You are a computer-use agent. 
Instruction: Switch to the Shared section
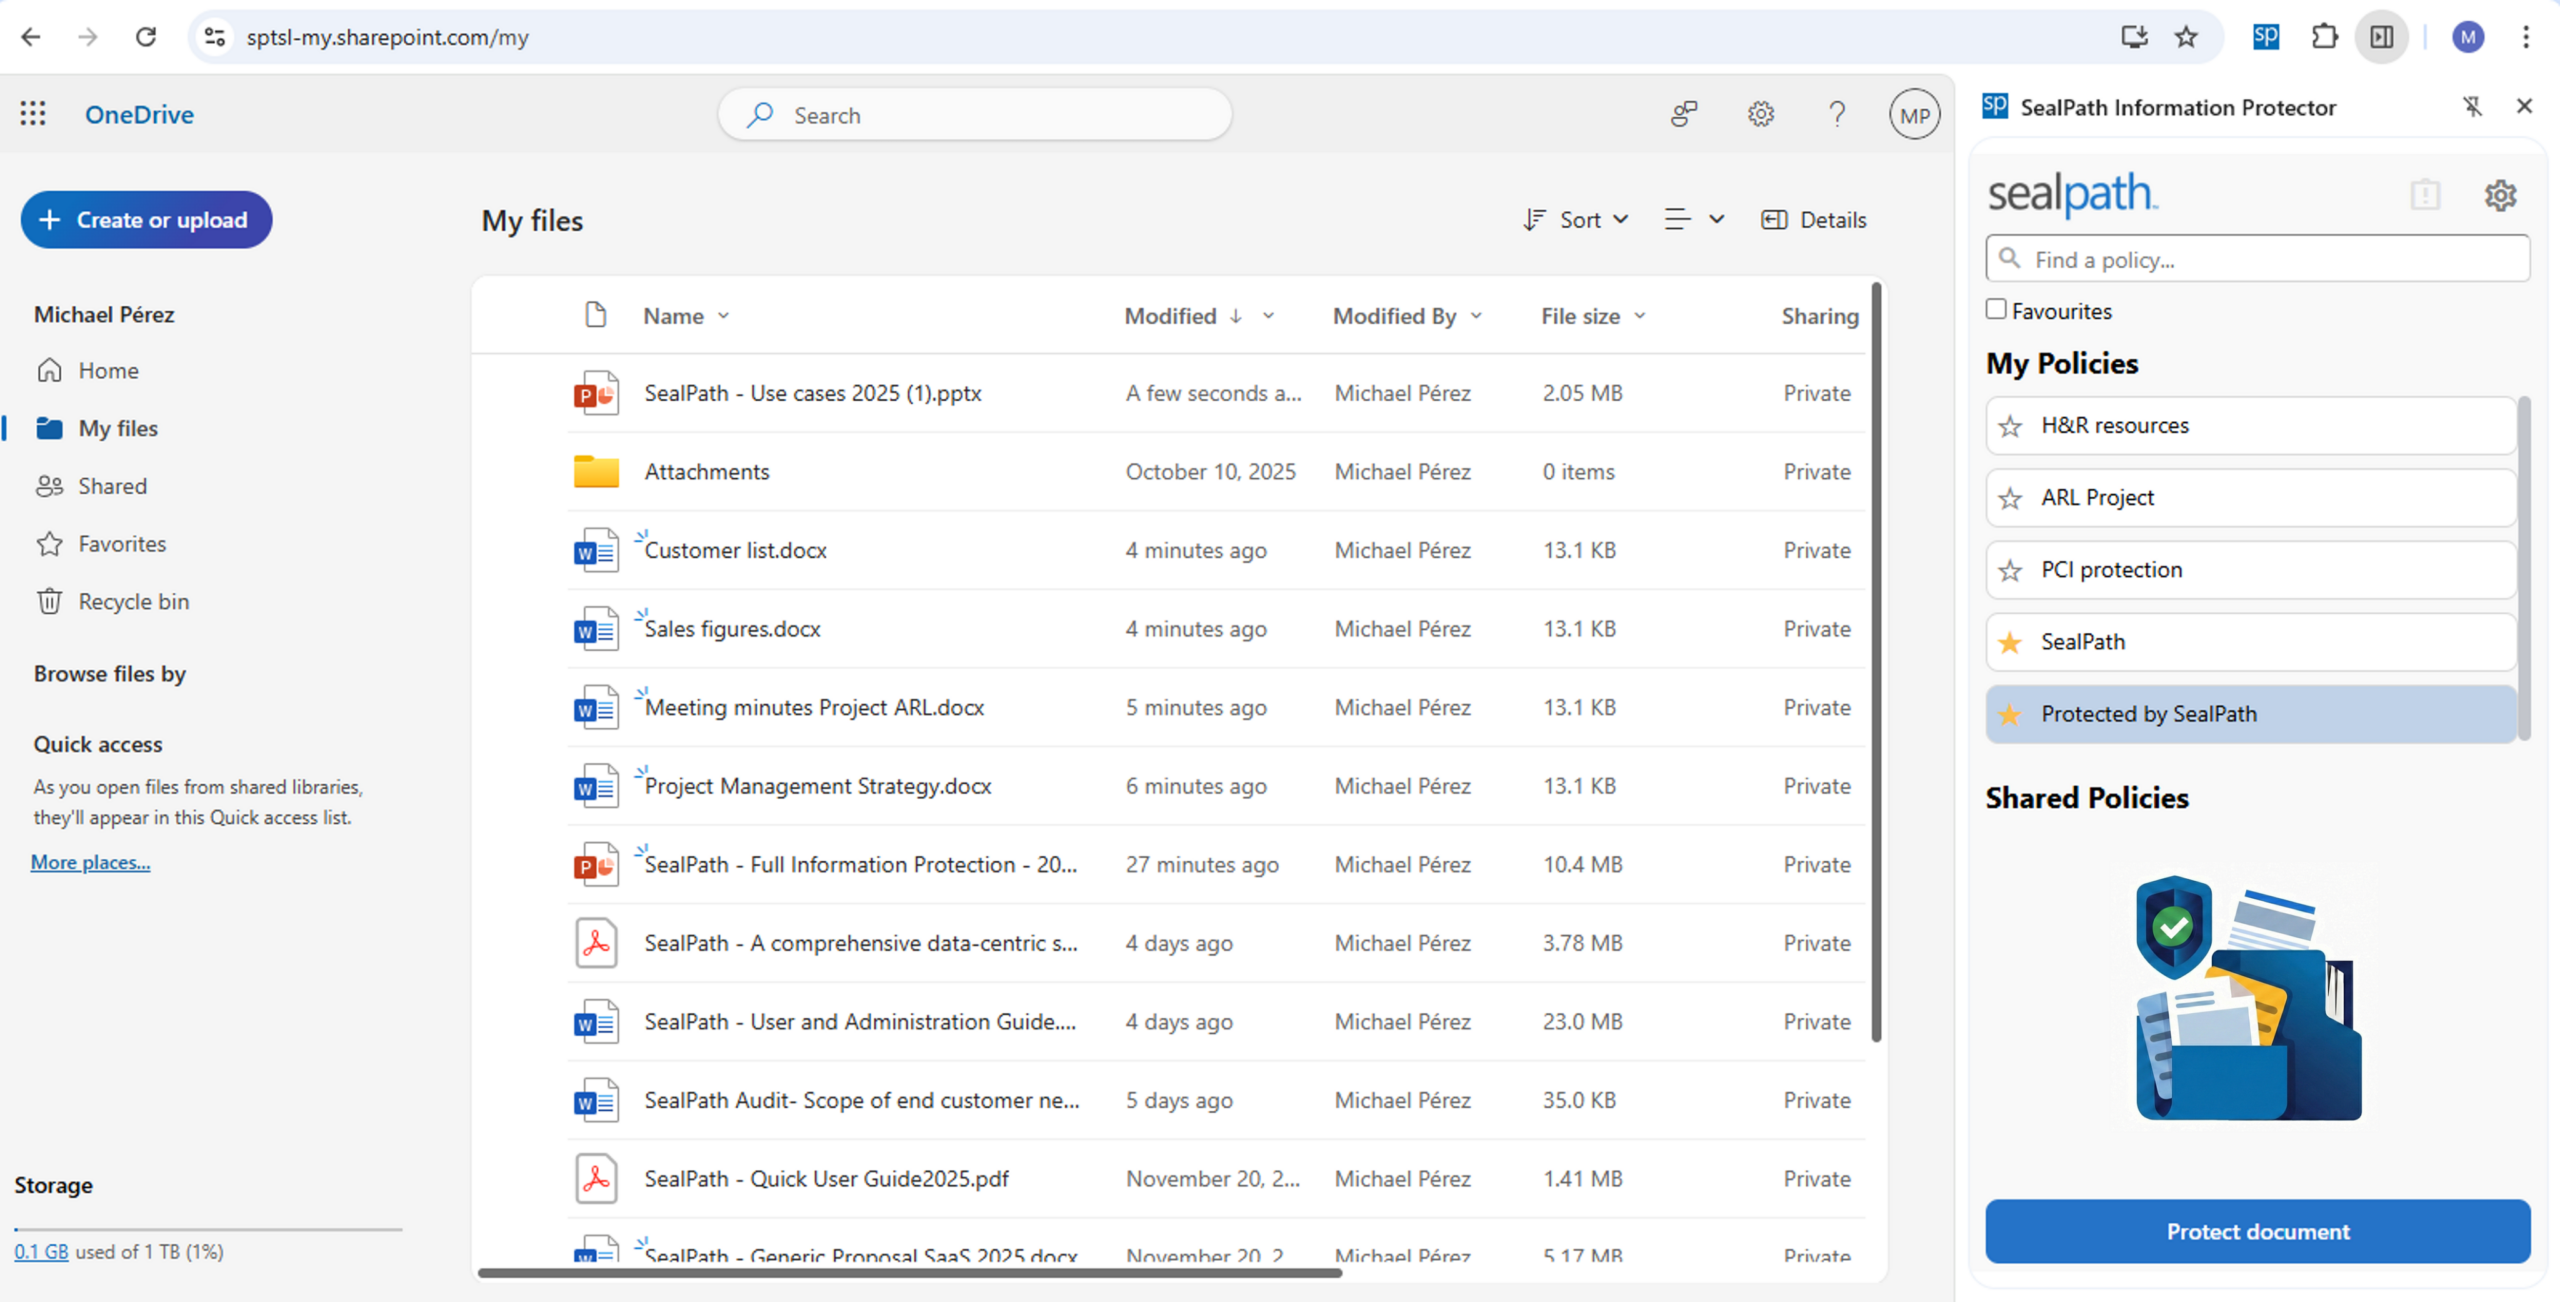point(112,485)
